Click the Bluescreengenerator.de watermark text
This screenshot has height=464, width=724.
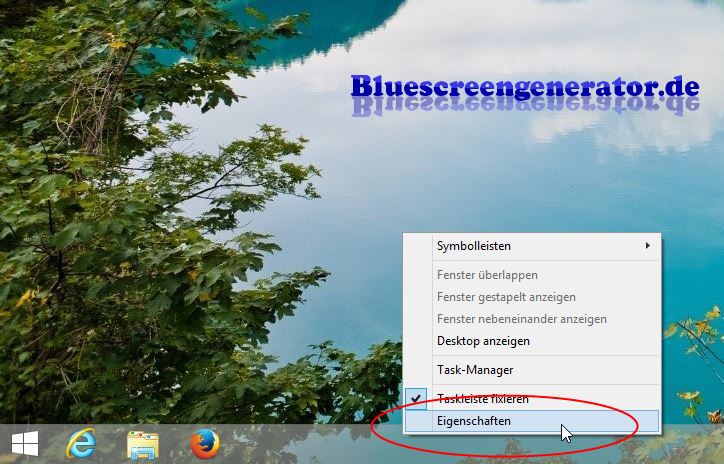[524, 88]
